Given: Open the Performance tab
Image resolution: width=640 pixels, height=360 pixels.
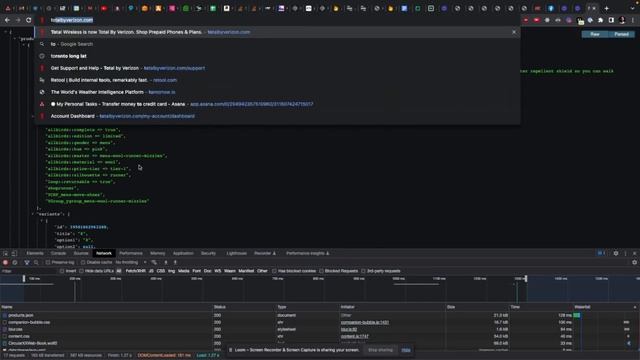Looking at the screenshot, I should (131, 253).
